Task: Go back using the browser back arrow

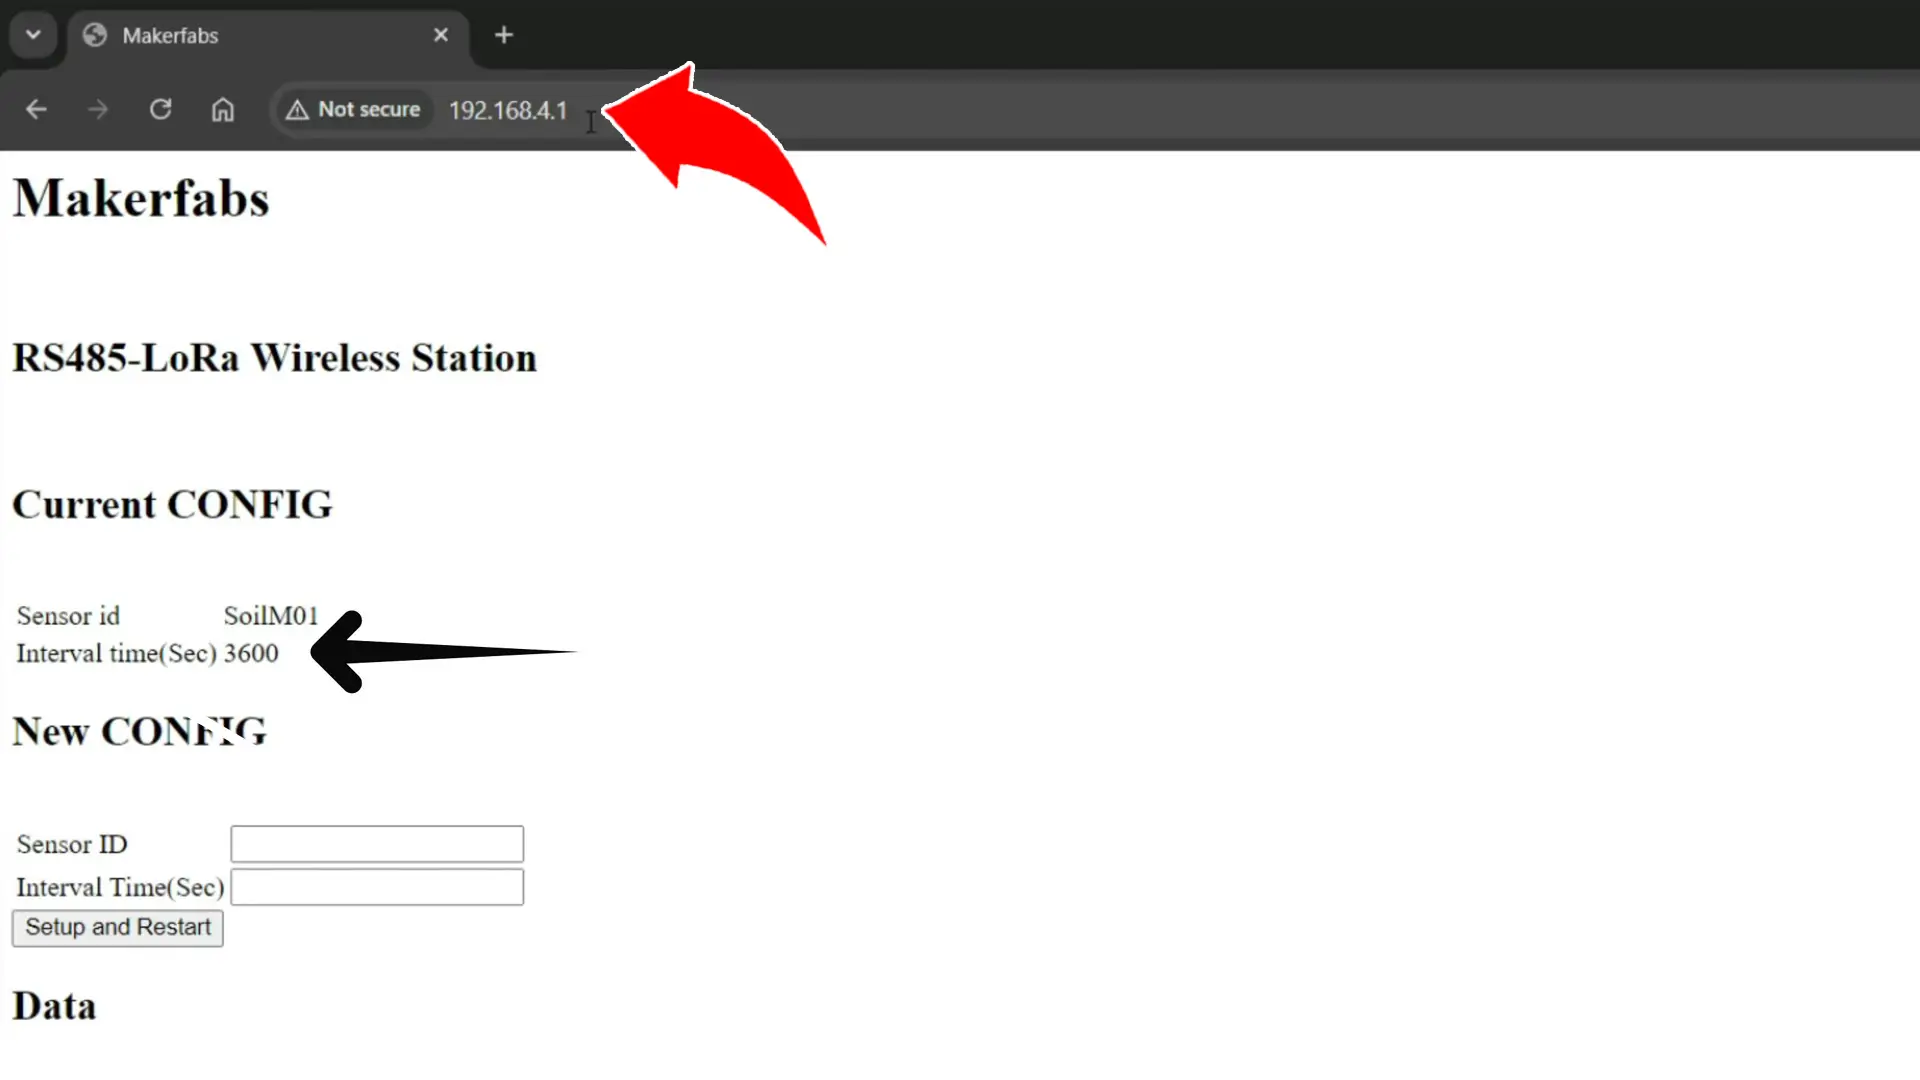Action: click(36, 109)
